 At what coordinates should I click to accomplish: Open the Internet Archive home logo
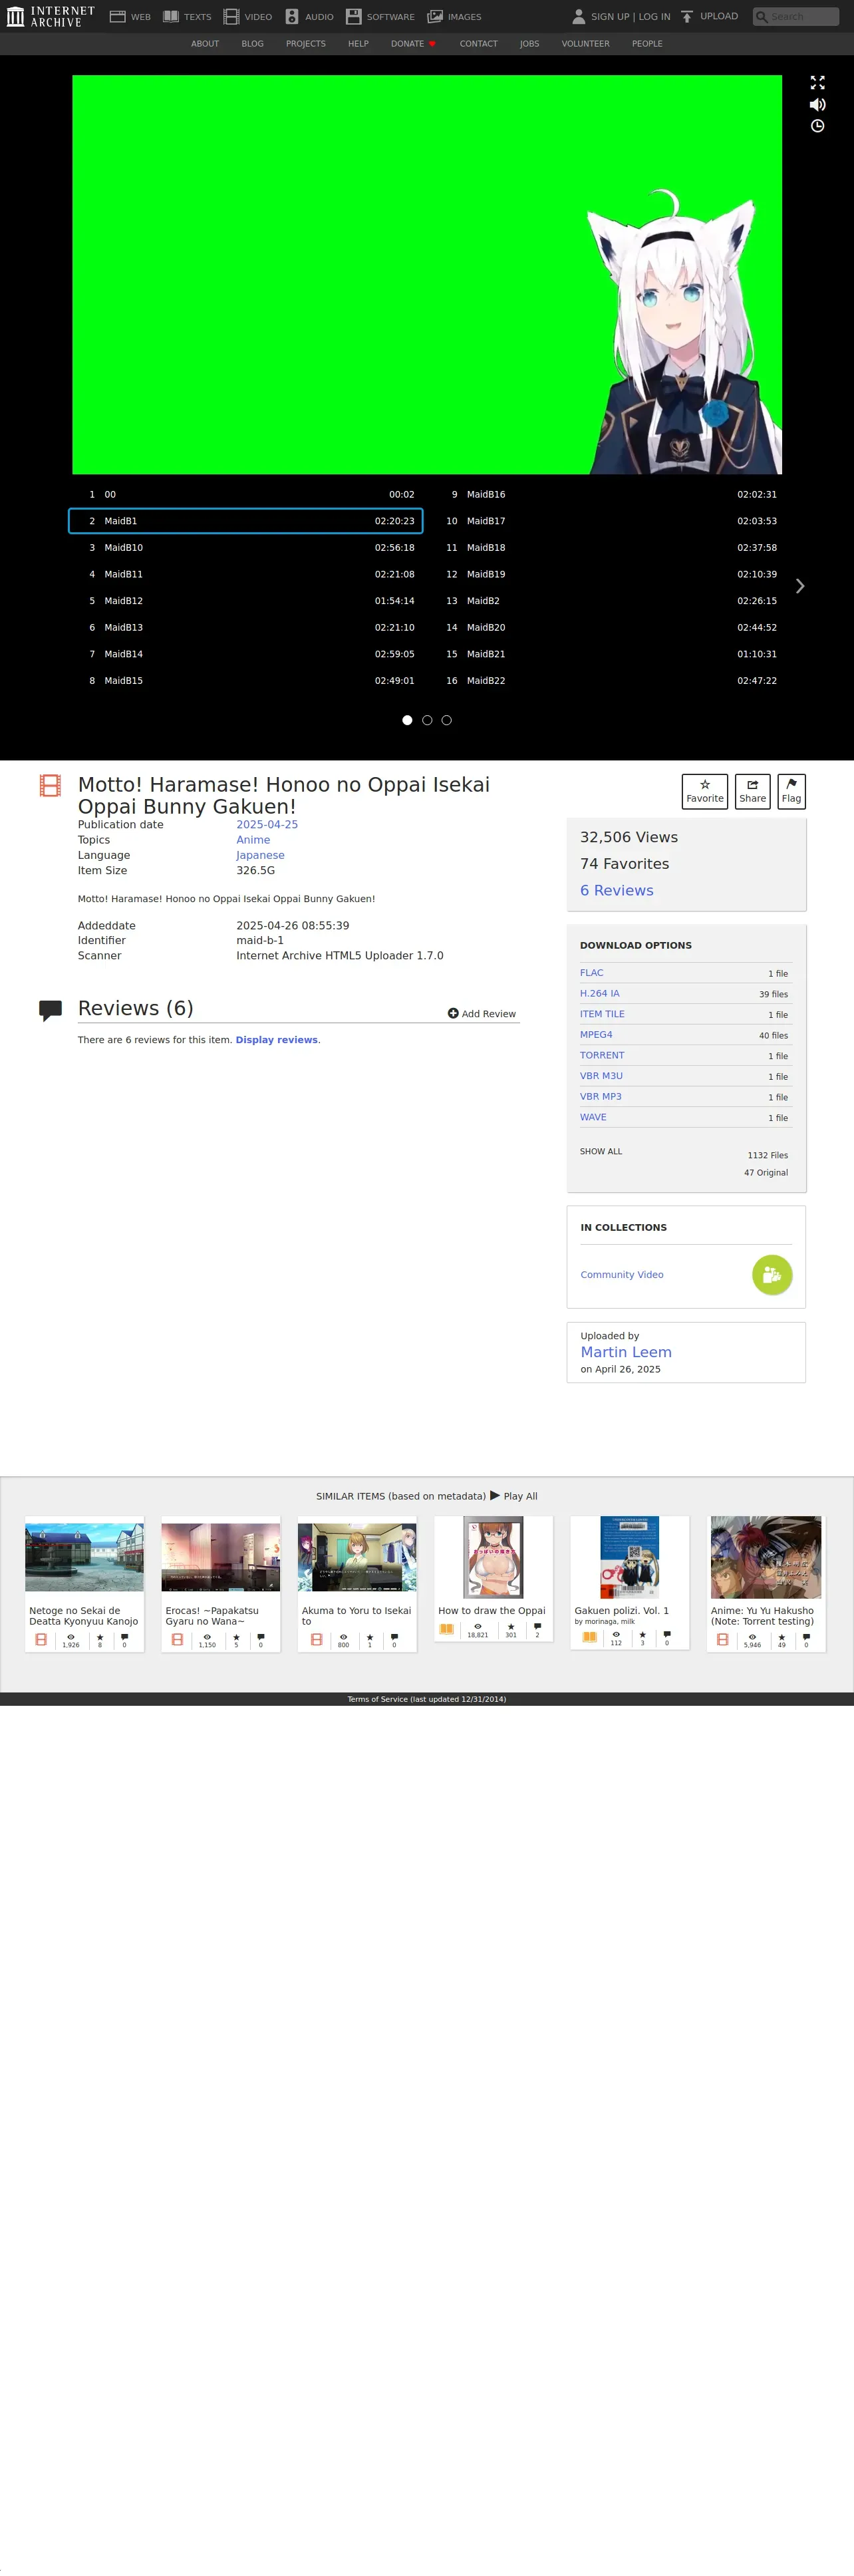[51, 16]
